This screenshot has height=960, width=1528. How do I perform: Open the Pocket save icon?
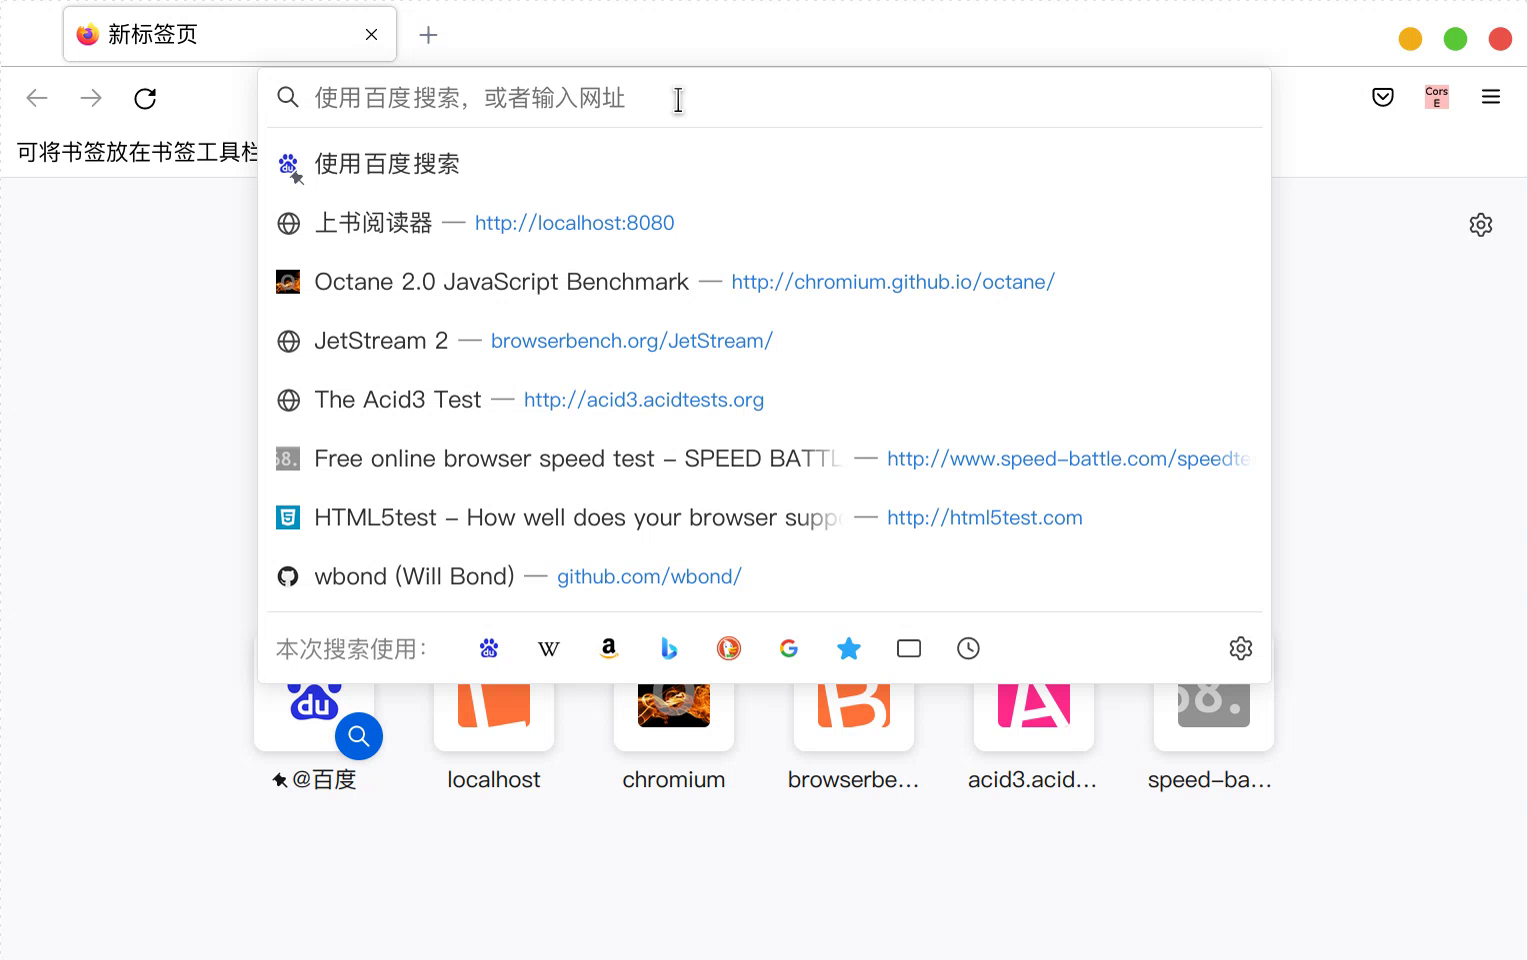1383,97
